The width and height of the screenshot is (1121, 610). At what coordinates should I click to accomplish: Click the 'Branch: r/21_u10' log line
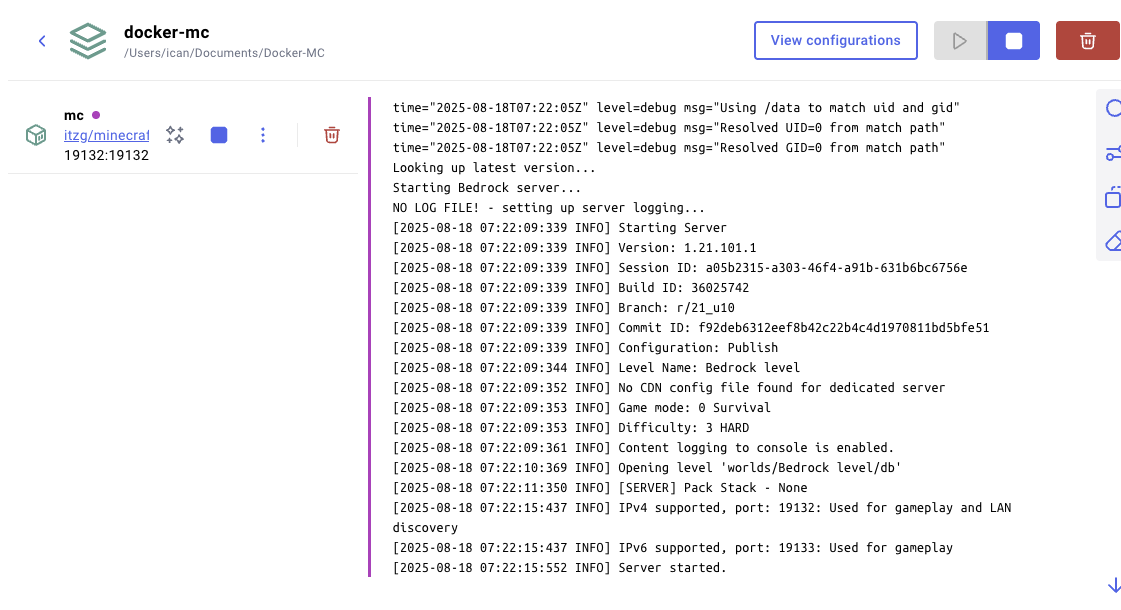pos(563,308)
